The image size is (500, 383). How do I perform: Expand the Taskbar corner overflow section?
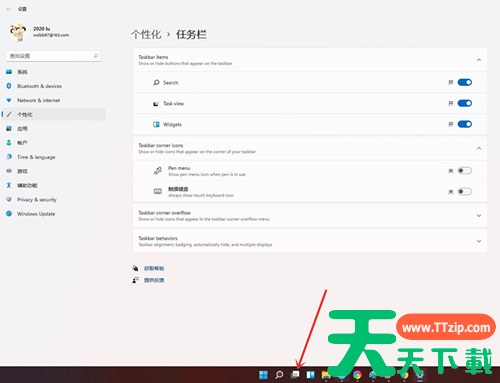tap(479, 216)
